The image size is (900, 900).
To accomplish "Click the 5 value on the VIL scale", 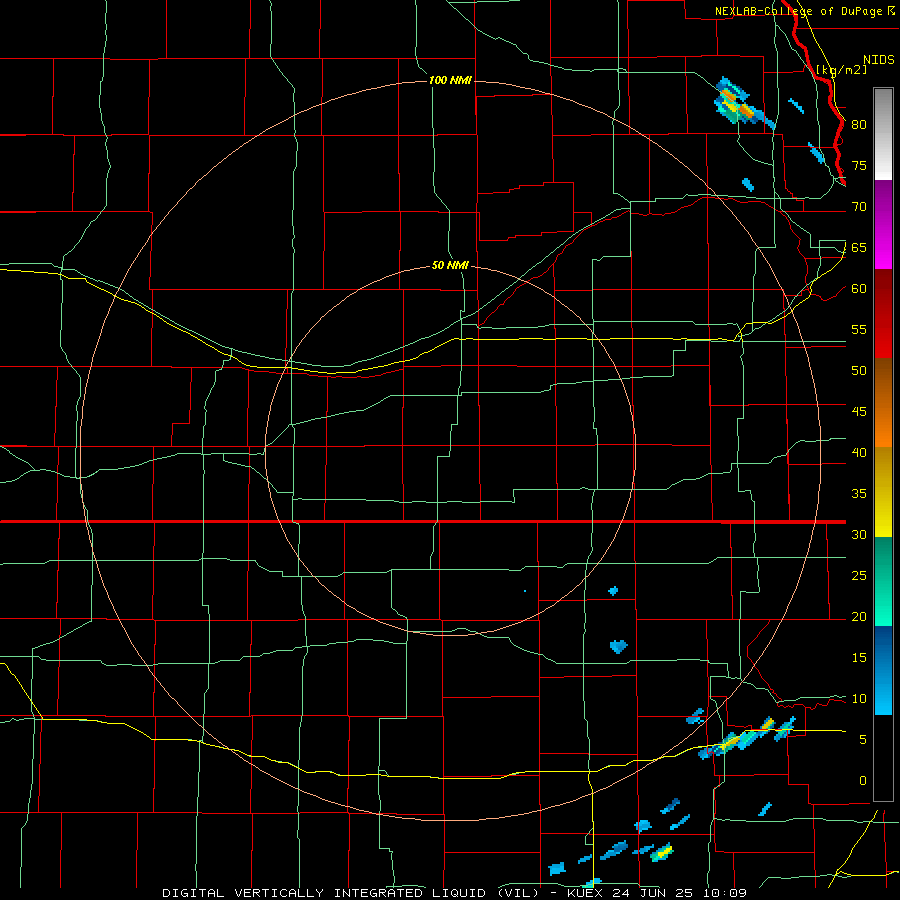I will pos(863,740).
